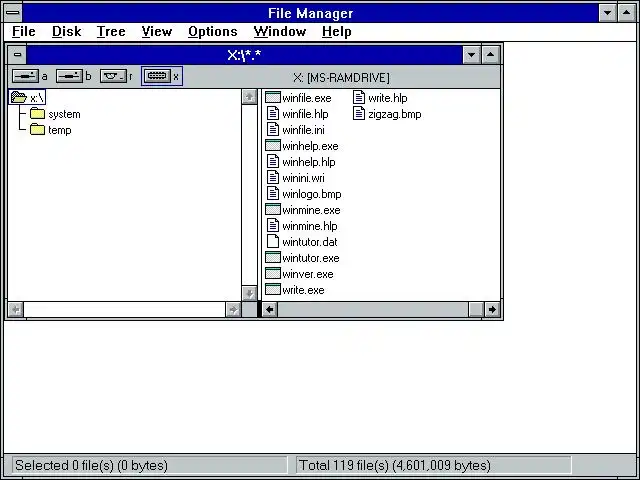Click the winfile.ini document icon
Image resolution: width=640 pixels, height=480 pixels.
(273, 129)
